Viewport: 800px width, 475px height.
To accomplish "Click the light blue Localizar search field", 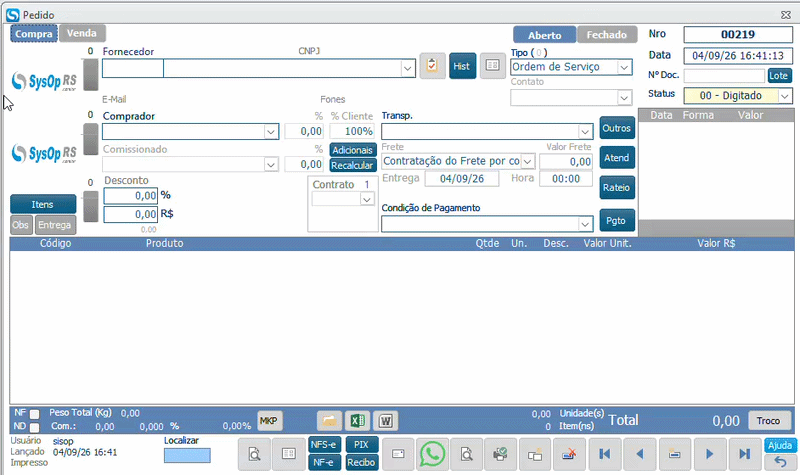I will pos(187,456).
